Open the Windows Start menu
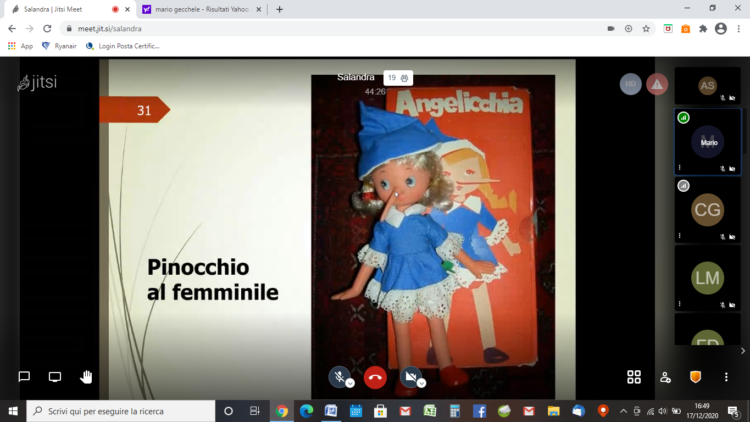The height and width of the screenshot is (422, 750). point(13,411)
